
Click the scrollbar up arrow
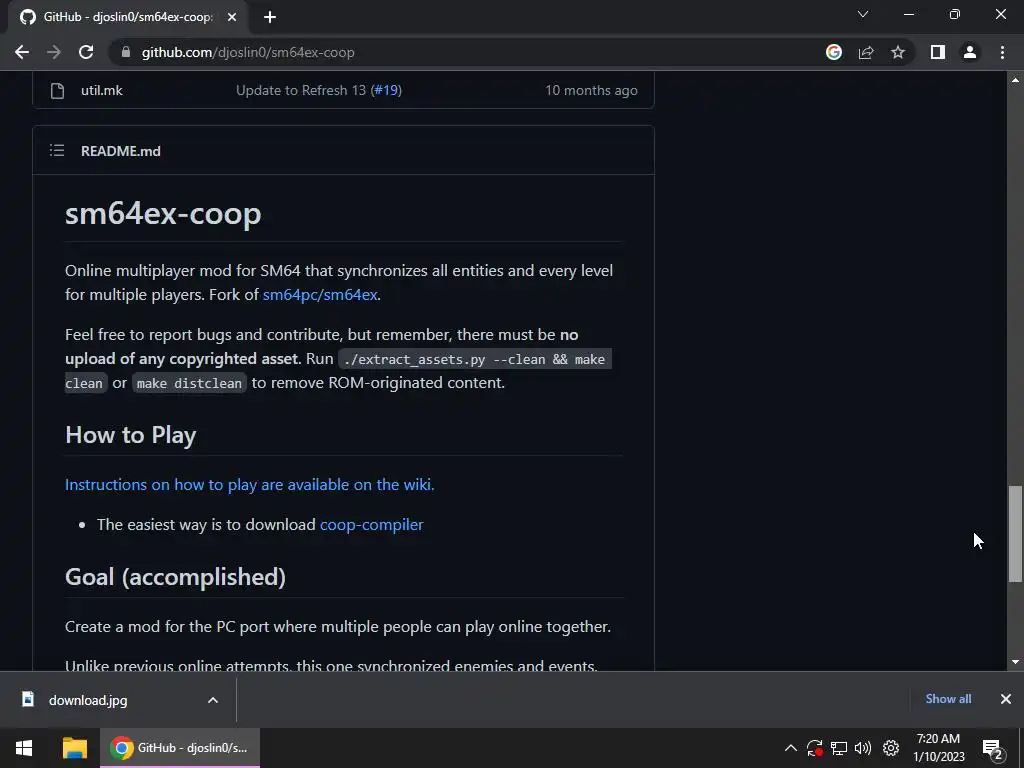coord(1015,80)
